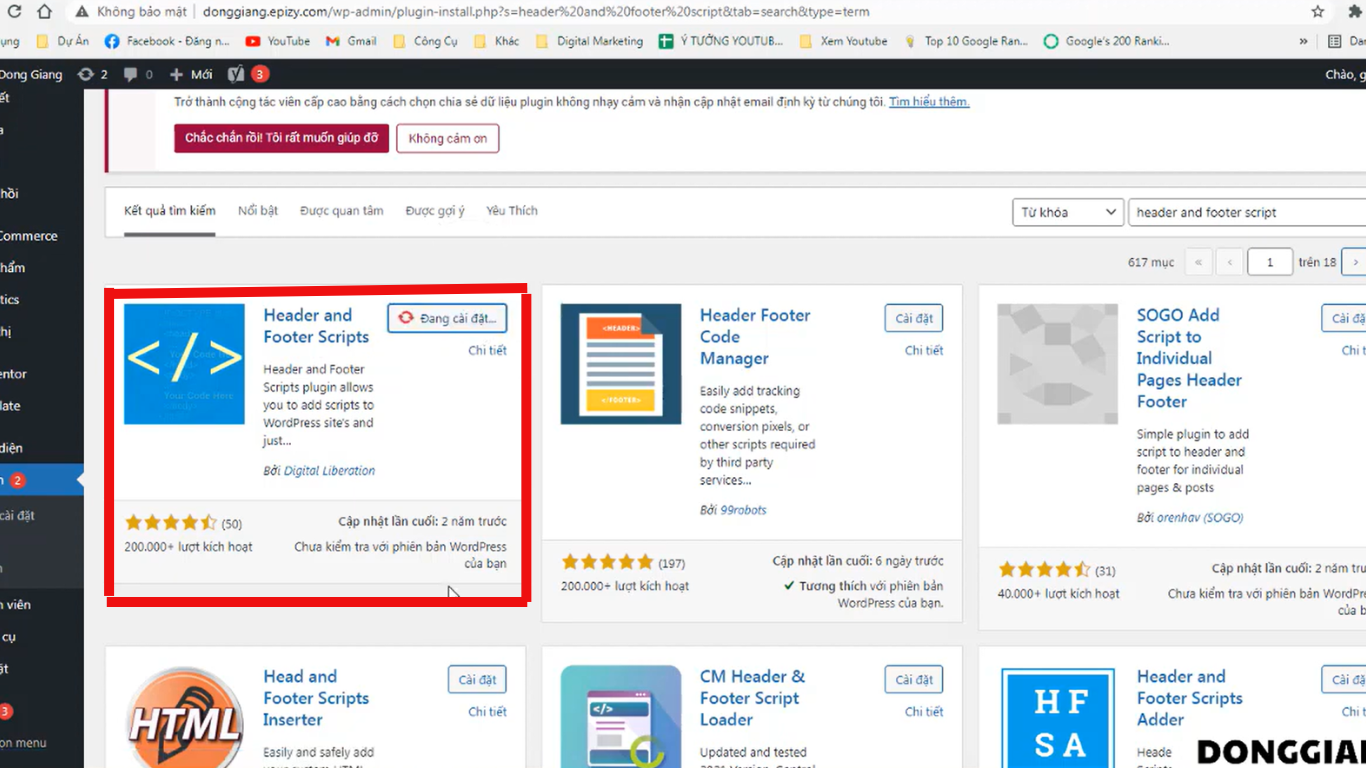Go to next results page arrow

[1354, 262]
